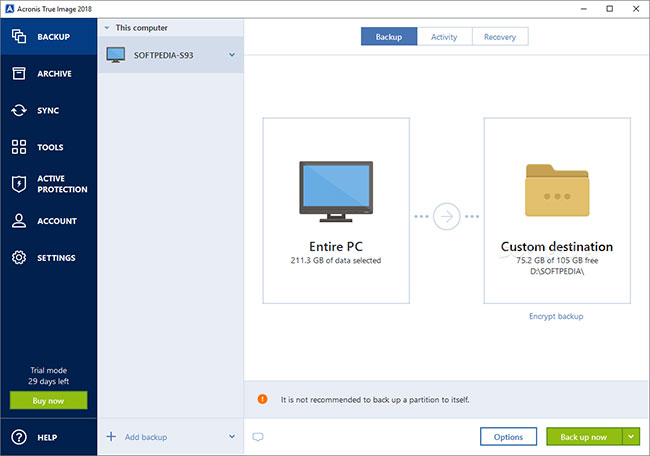Click the 75.2 GB of 105 GB free text
The image size is (650, 456).
click(557, 260)
